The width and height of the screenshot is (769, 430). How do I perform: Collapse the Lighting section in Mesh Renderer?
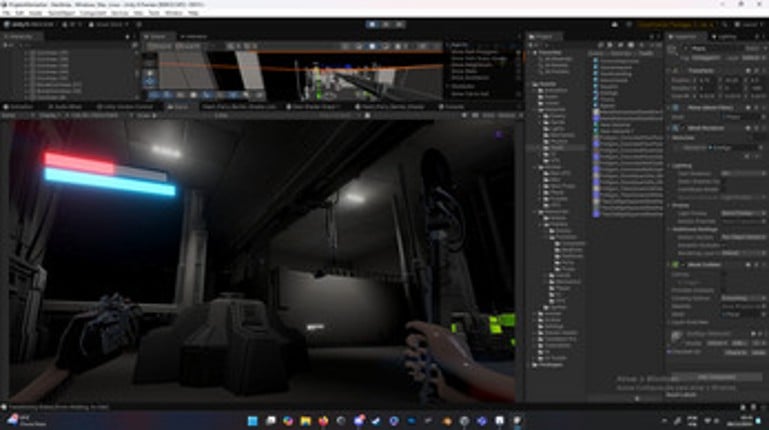[671, 162]
